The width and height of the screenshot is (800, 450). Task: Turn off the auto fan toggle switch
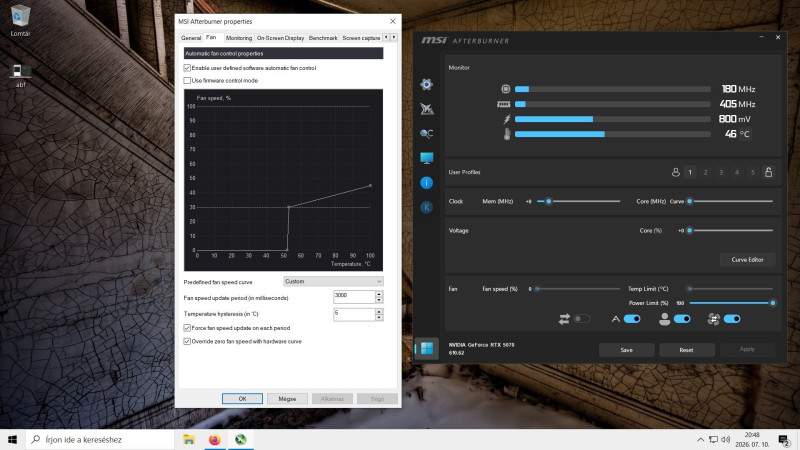[x=632, y=319]
